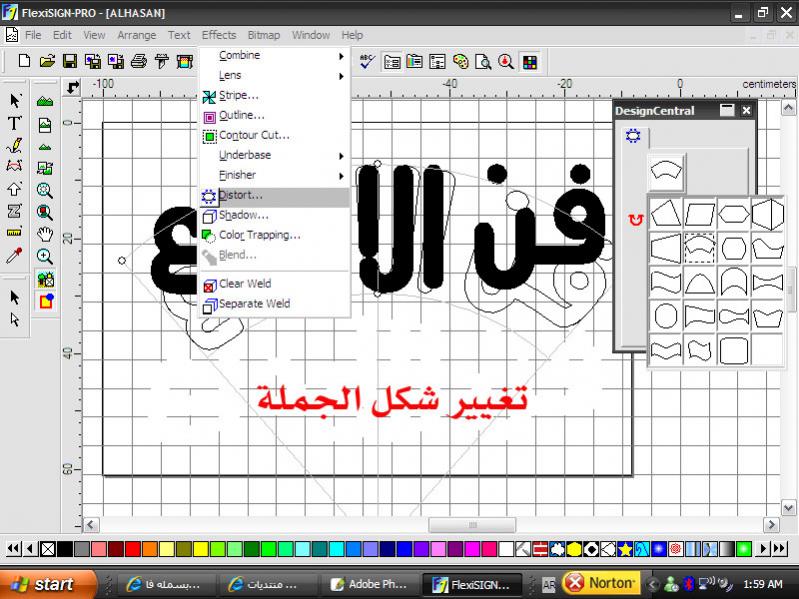Click the spell check ABC icon
The height and width of the screenshot is (599, 799).
(x=367, y=62)
